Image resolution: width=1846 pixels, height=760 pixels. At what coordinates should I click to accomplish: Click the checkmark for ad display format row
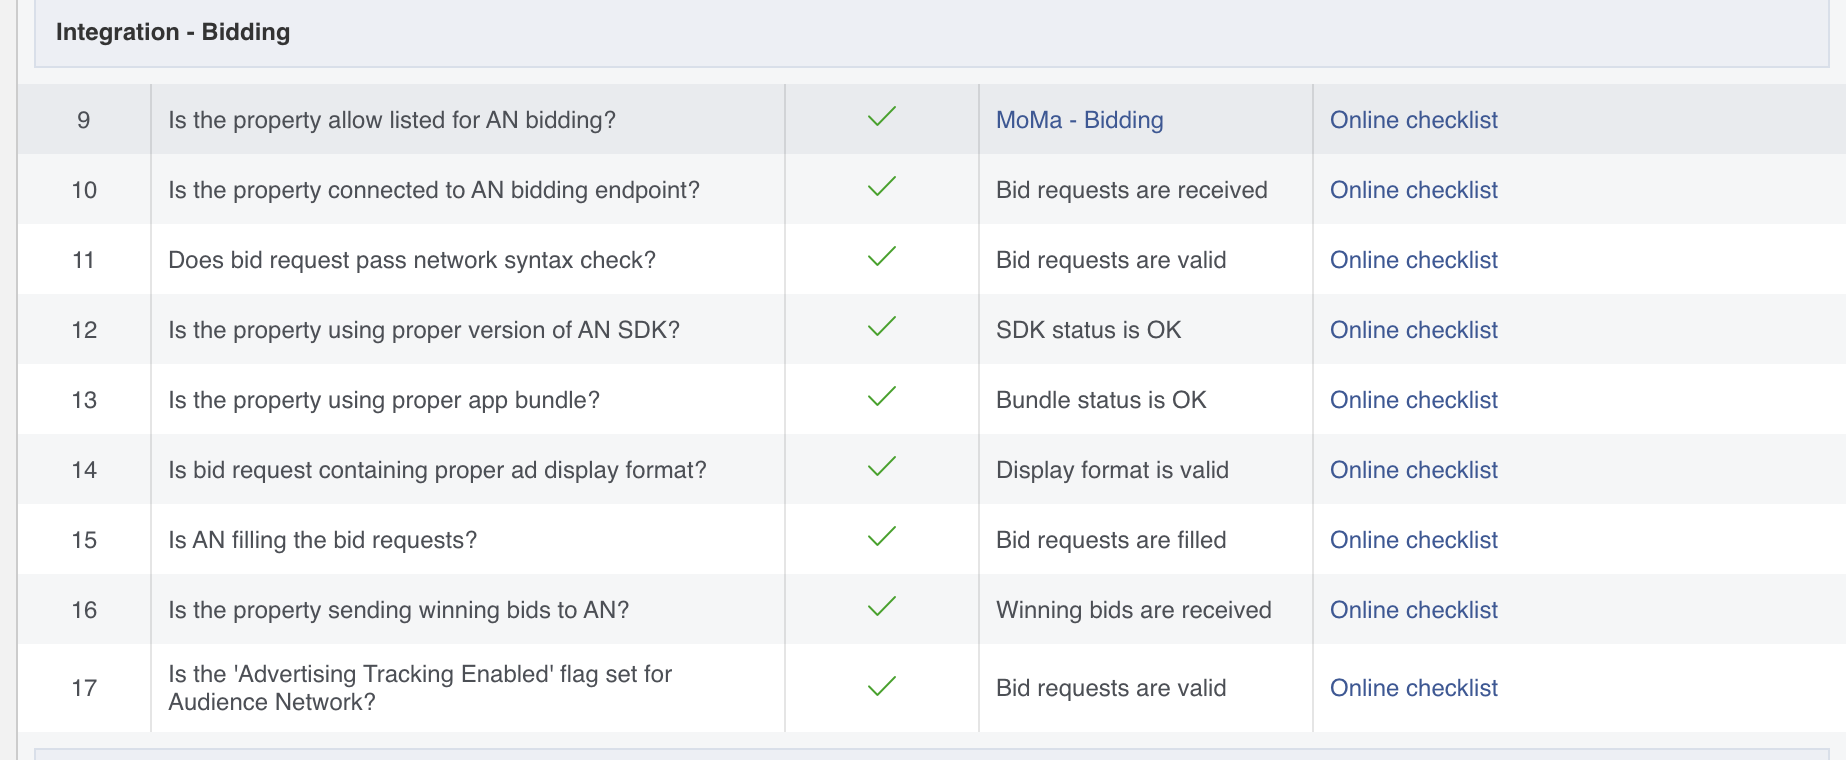(881, 468)
